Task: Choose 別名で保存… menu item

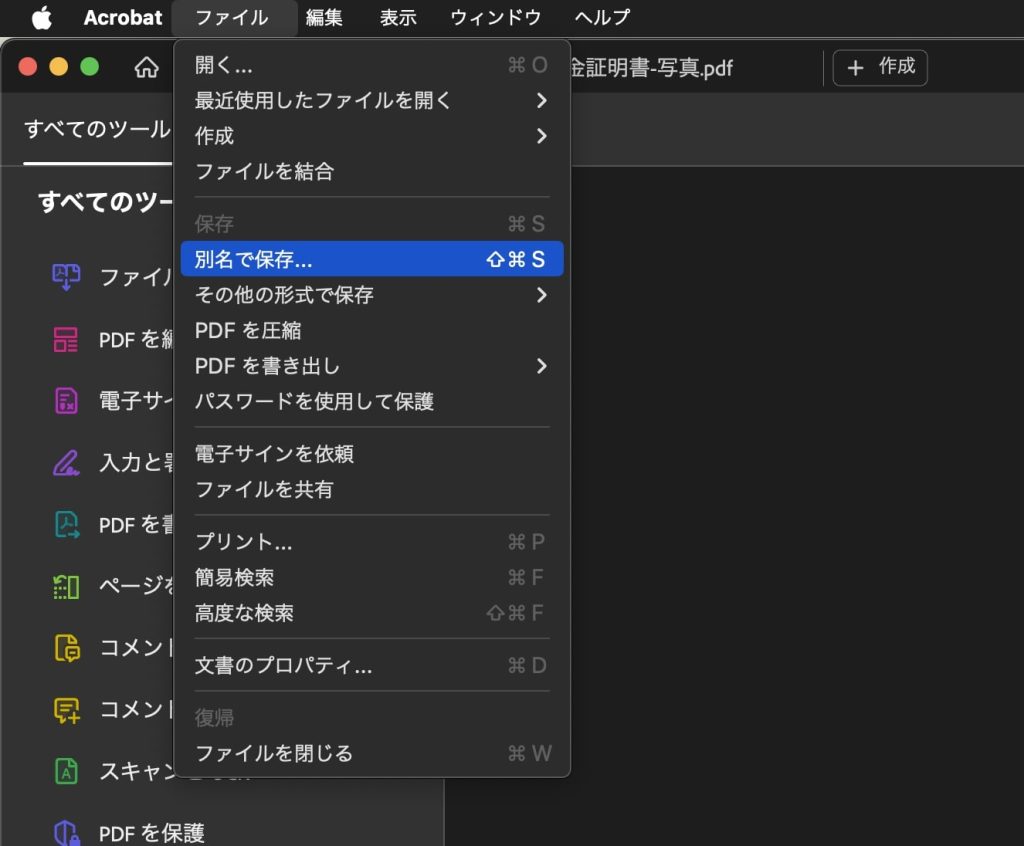Action: click(x=372, y=259)
